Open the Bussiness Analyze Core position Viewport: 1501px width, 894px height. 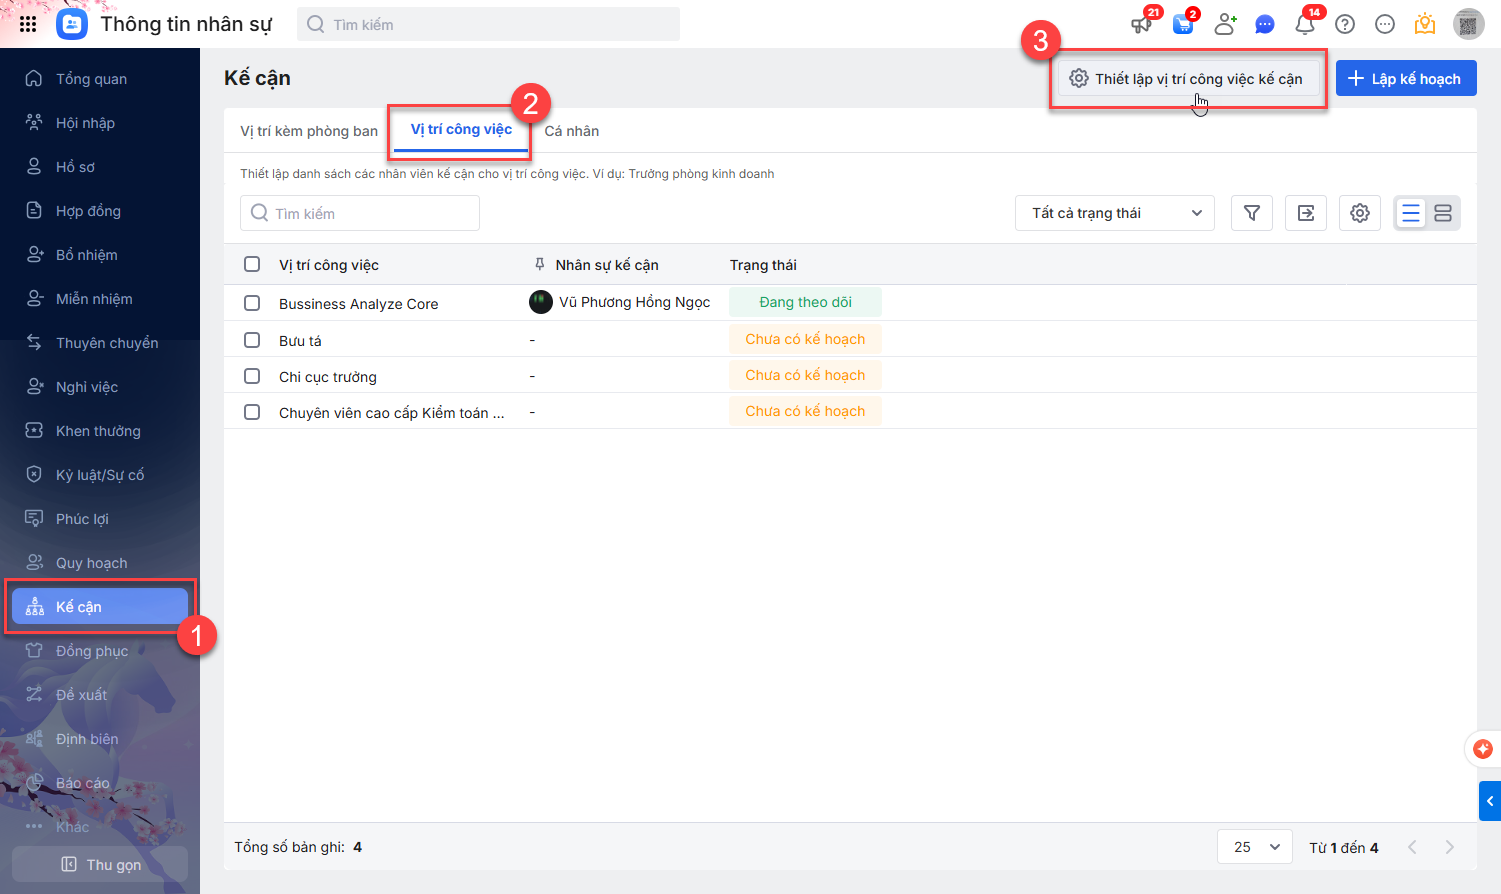(x=359, y=304)
